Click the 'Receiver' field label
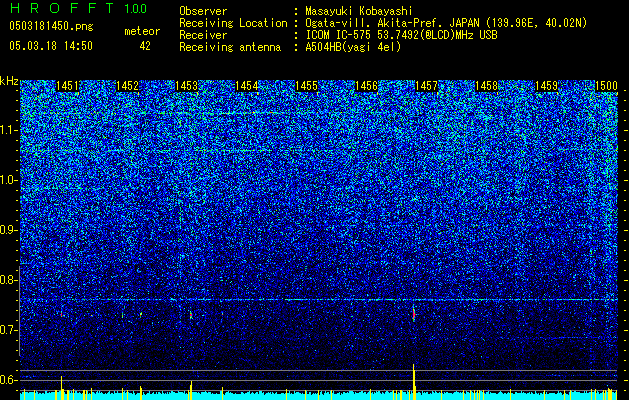The image size is (629, 400). pyautogui.click(x=203, y=35)
